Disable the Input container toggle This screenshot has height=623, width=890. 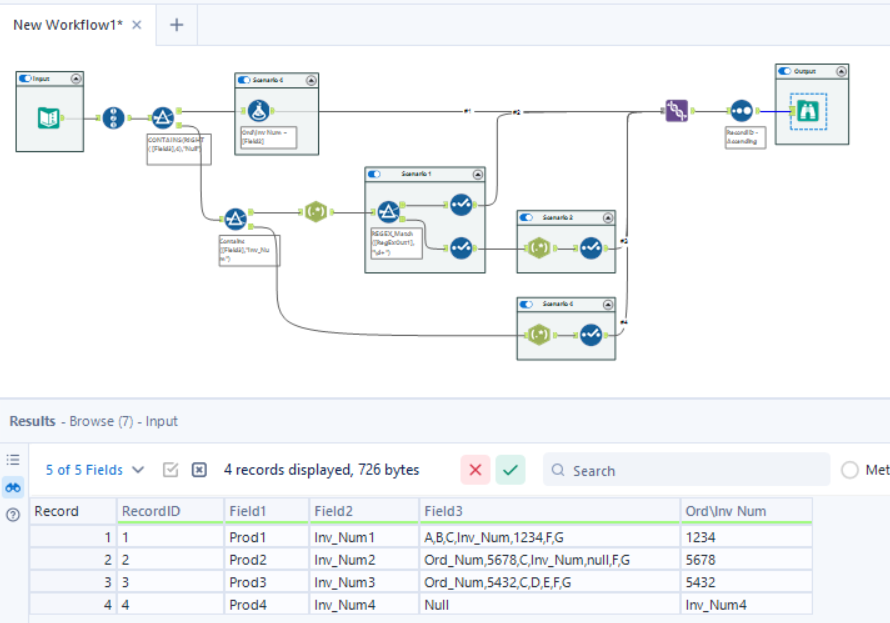(25, 78)
